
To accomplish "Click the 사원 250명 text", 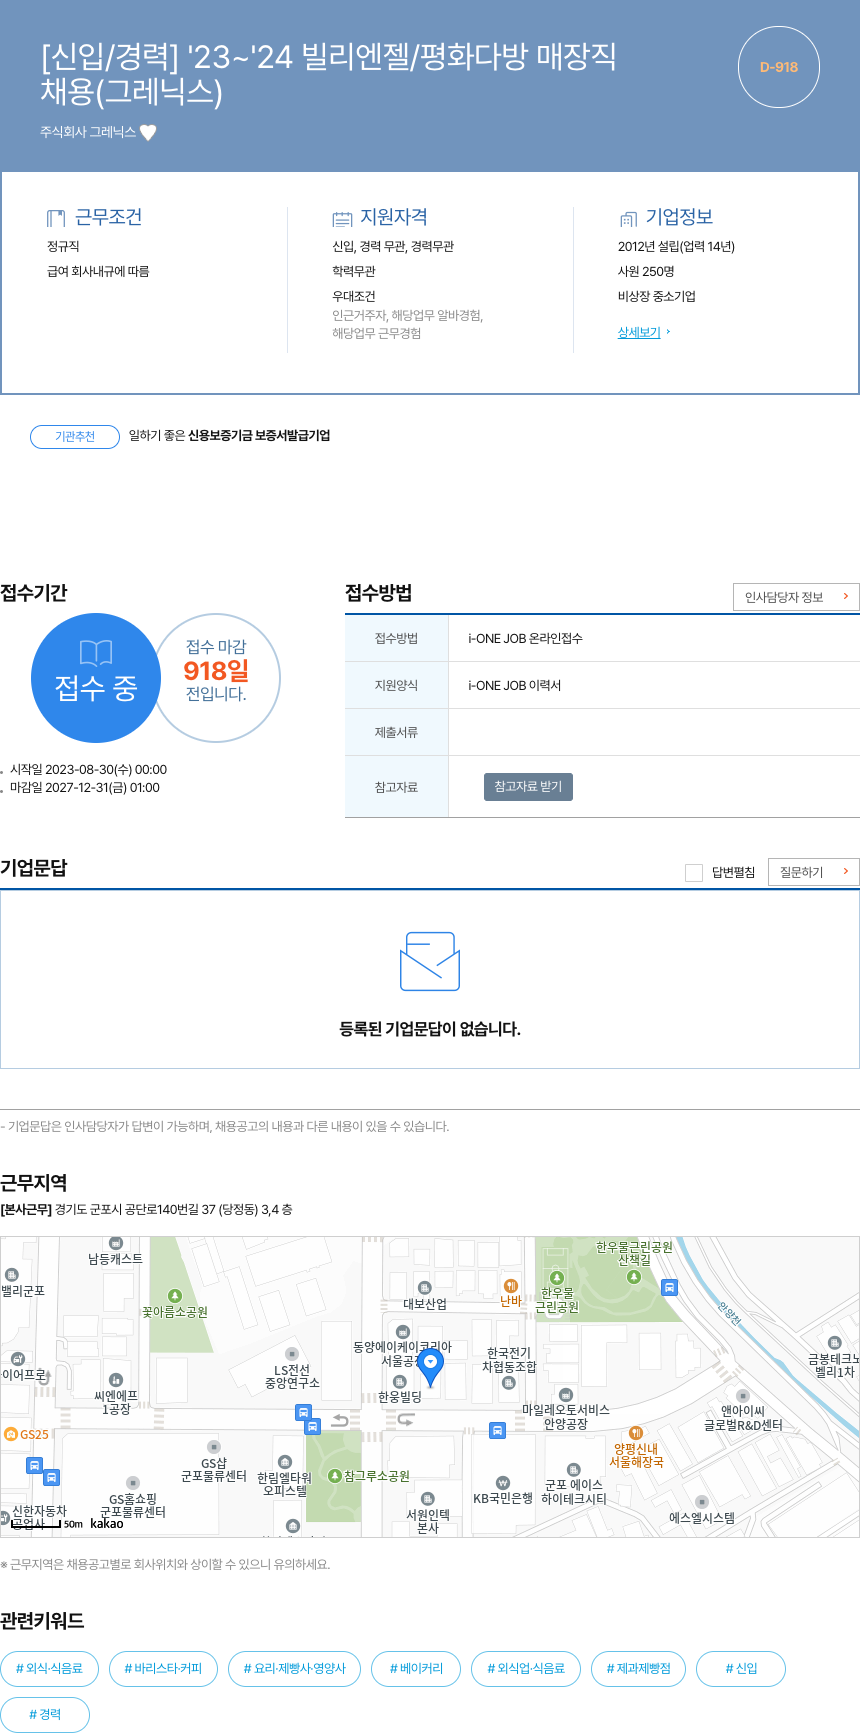I will [x=646, y=271].
